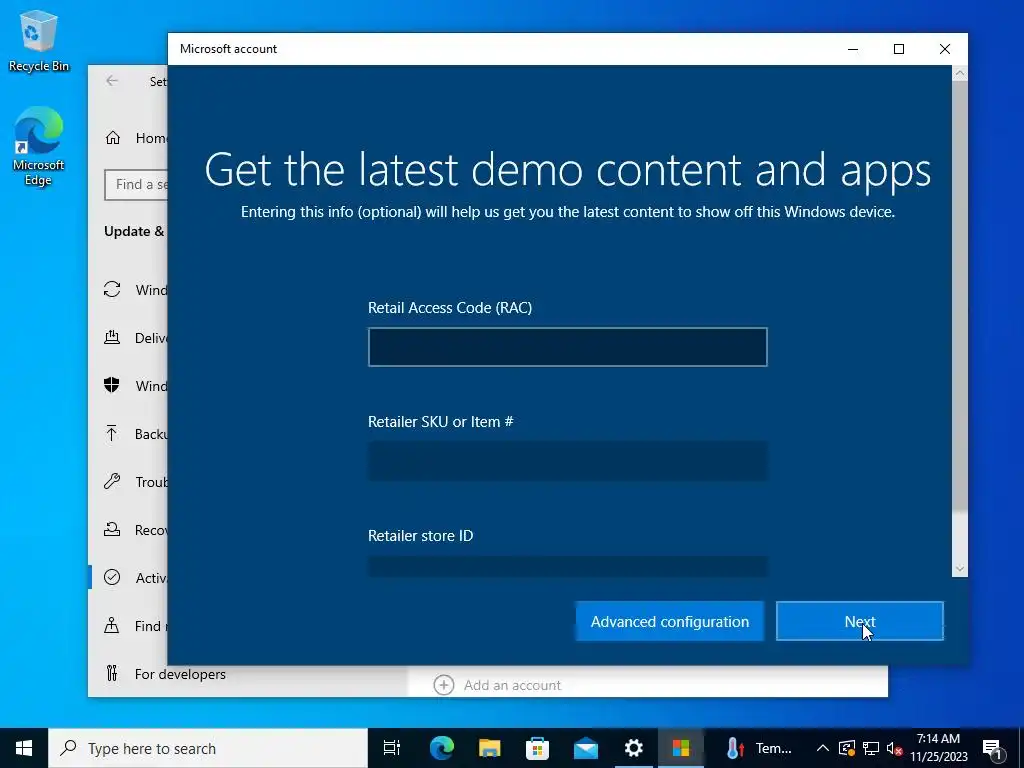
Task: Select the Recovery icon in Settings
Action: pos(112,530)
